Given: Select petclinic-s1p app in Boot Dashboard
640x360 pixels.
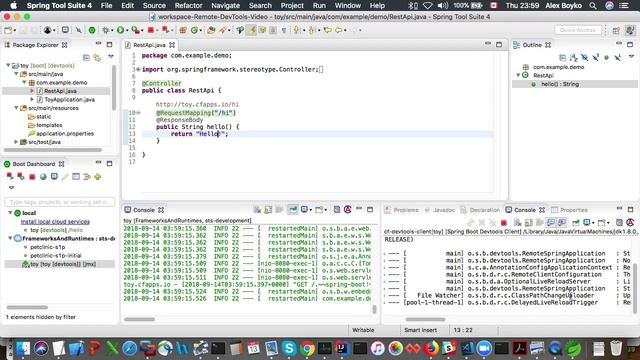Looking at the screenshot, I should (47, 247).
